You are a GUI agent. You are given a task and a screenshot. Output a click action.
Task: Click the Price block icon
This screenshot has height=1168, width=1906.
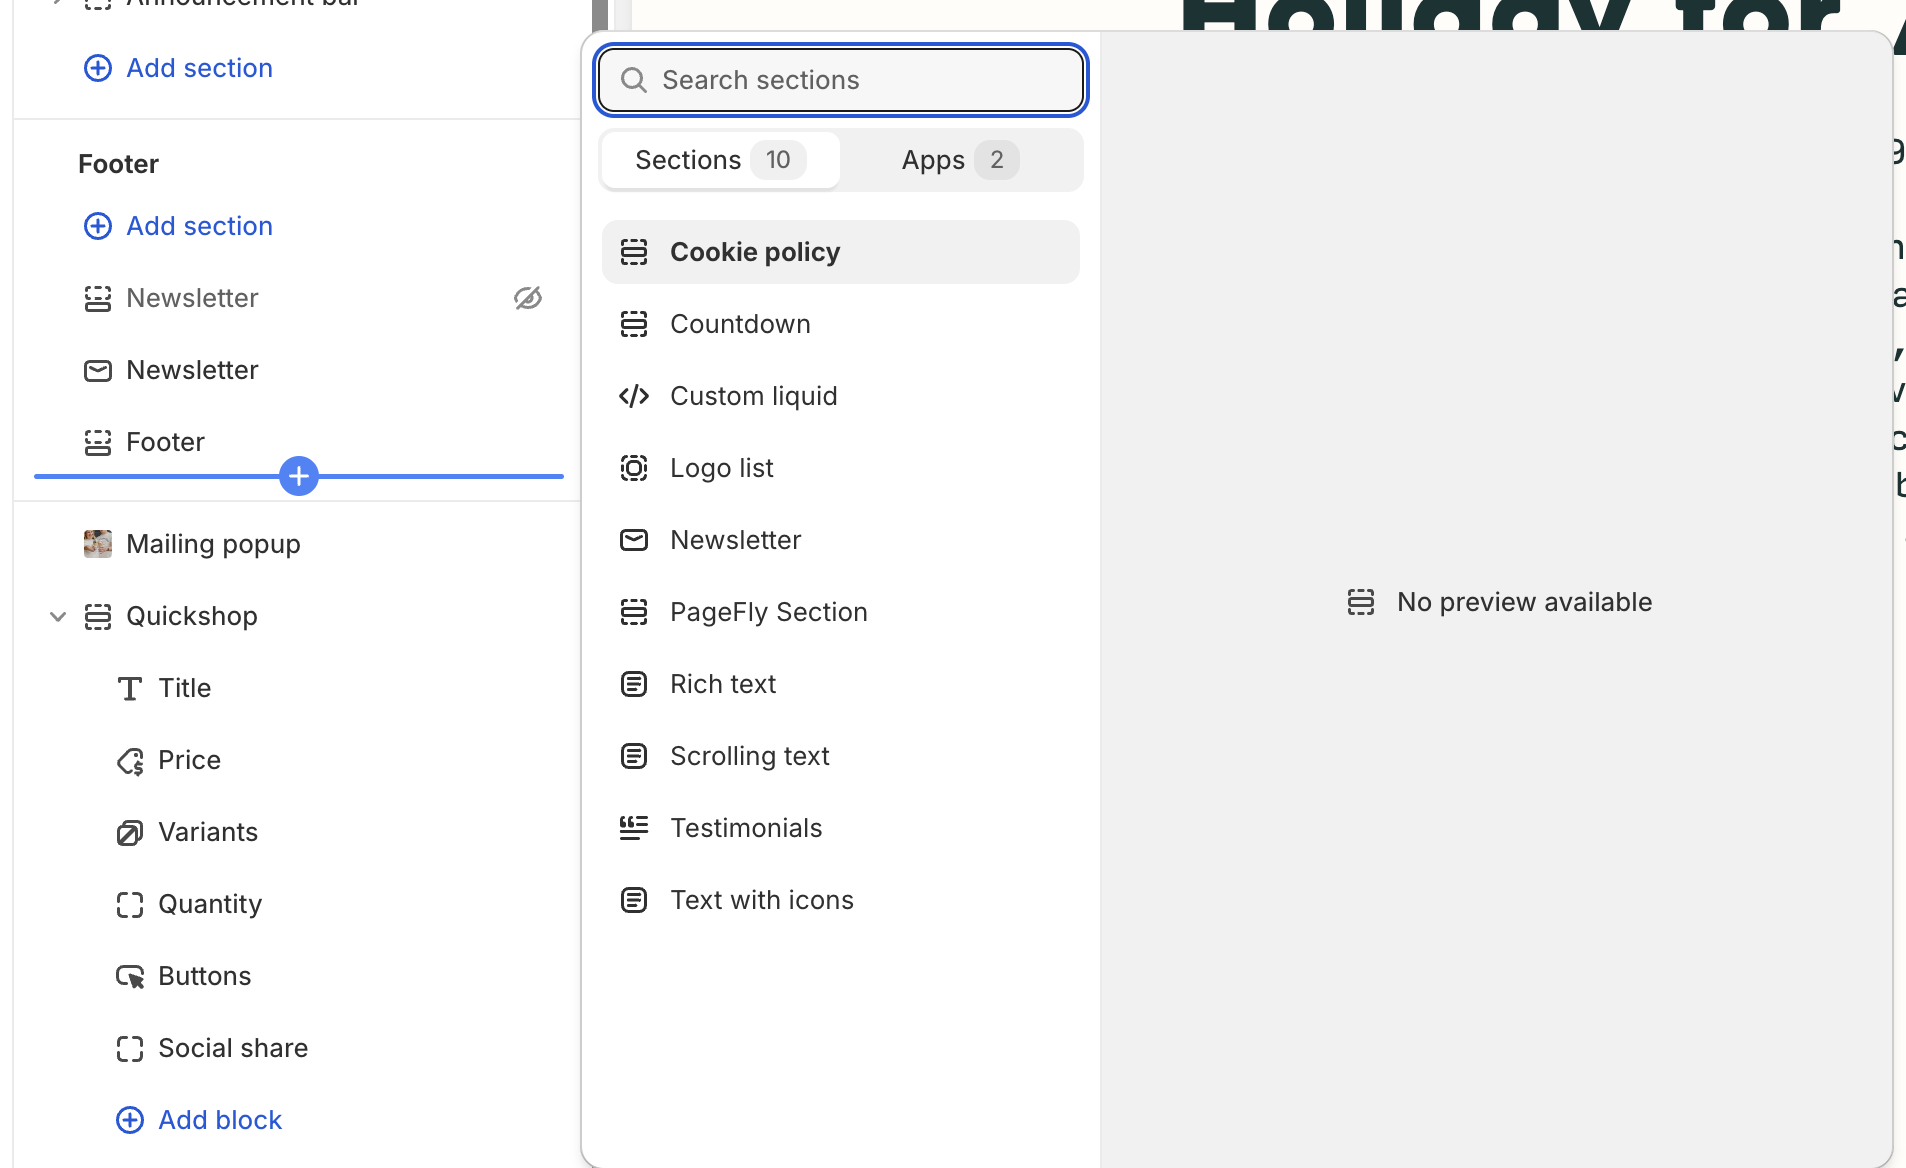click(130, 761)
